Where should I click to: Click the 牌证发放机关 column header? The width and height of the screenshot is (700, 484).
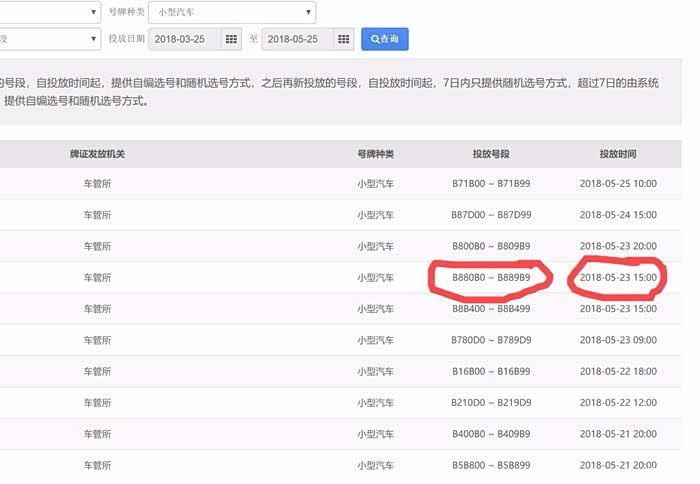point(97,154)
